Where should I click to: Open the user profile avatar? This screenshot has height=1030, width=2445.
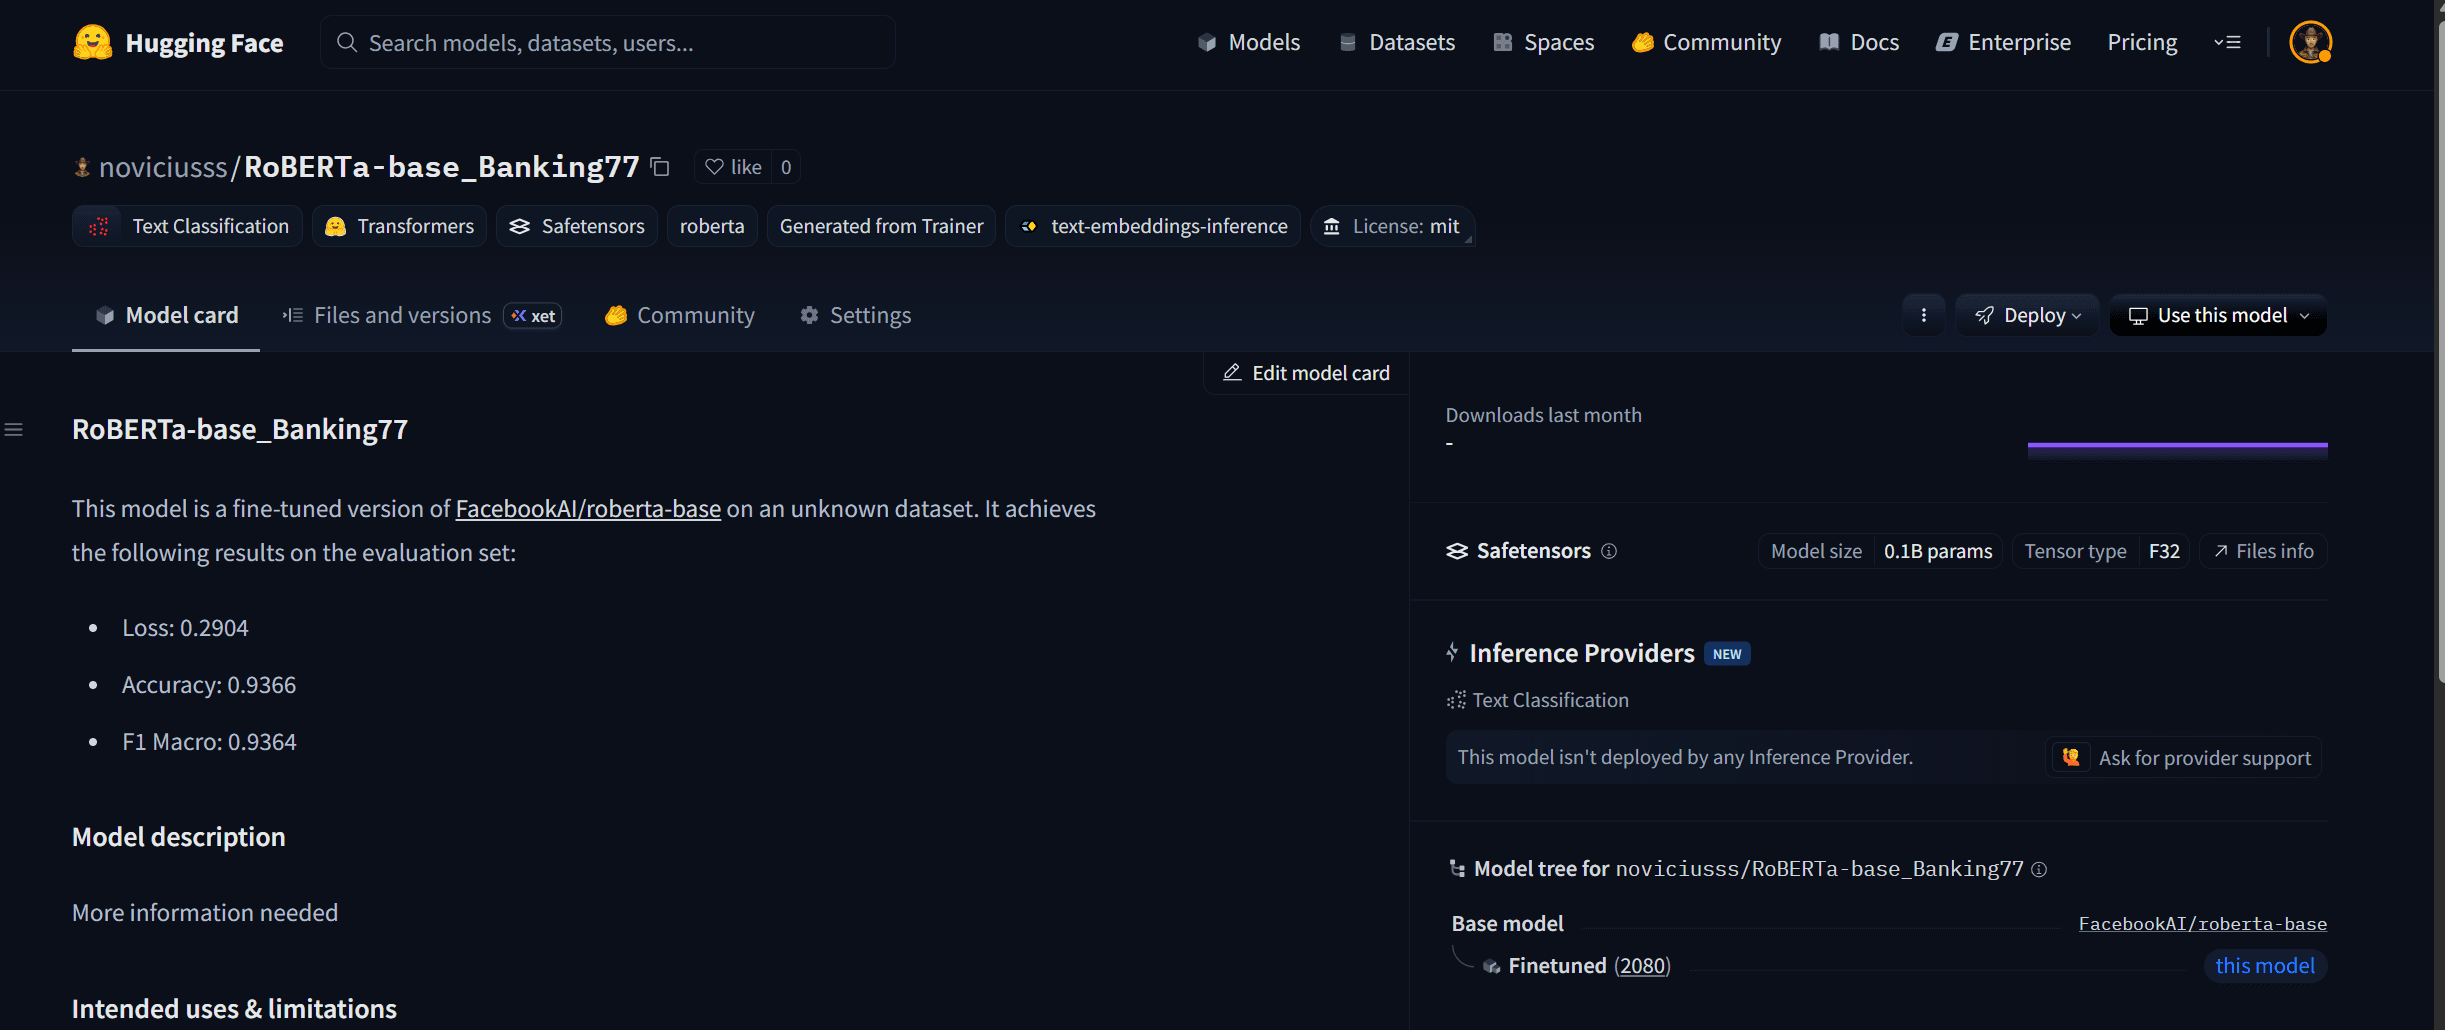coord(2310,43)
